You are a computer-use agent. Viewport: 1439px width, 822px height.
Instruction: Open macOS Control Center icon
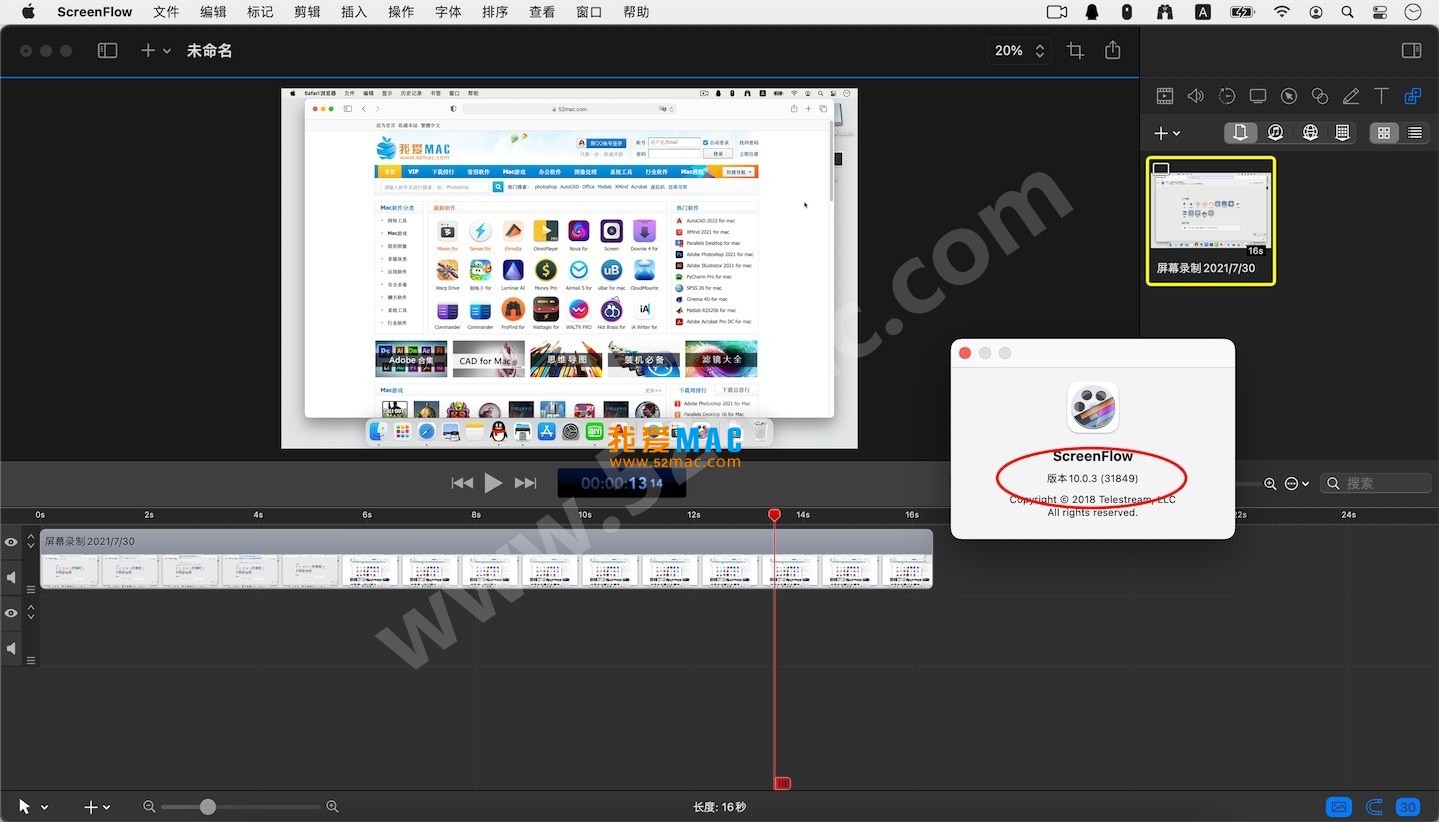(x=1381, y=12)
